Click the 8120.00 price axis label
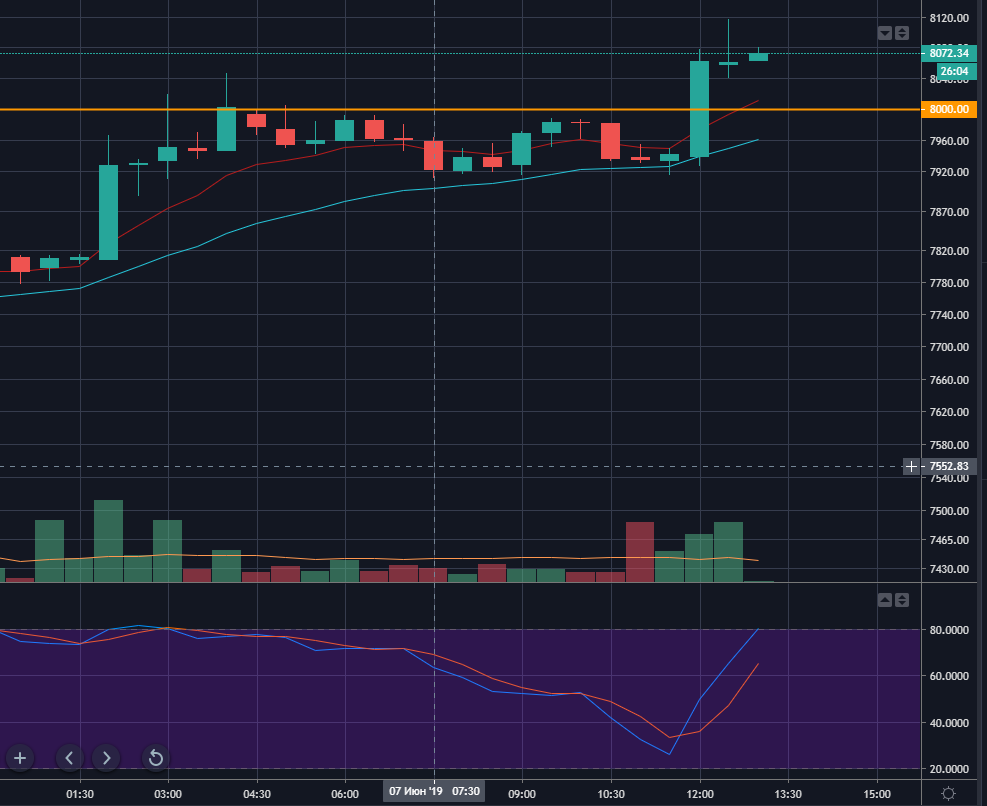This screenshot has width=987, height=806. point(949,18)
